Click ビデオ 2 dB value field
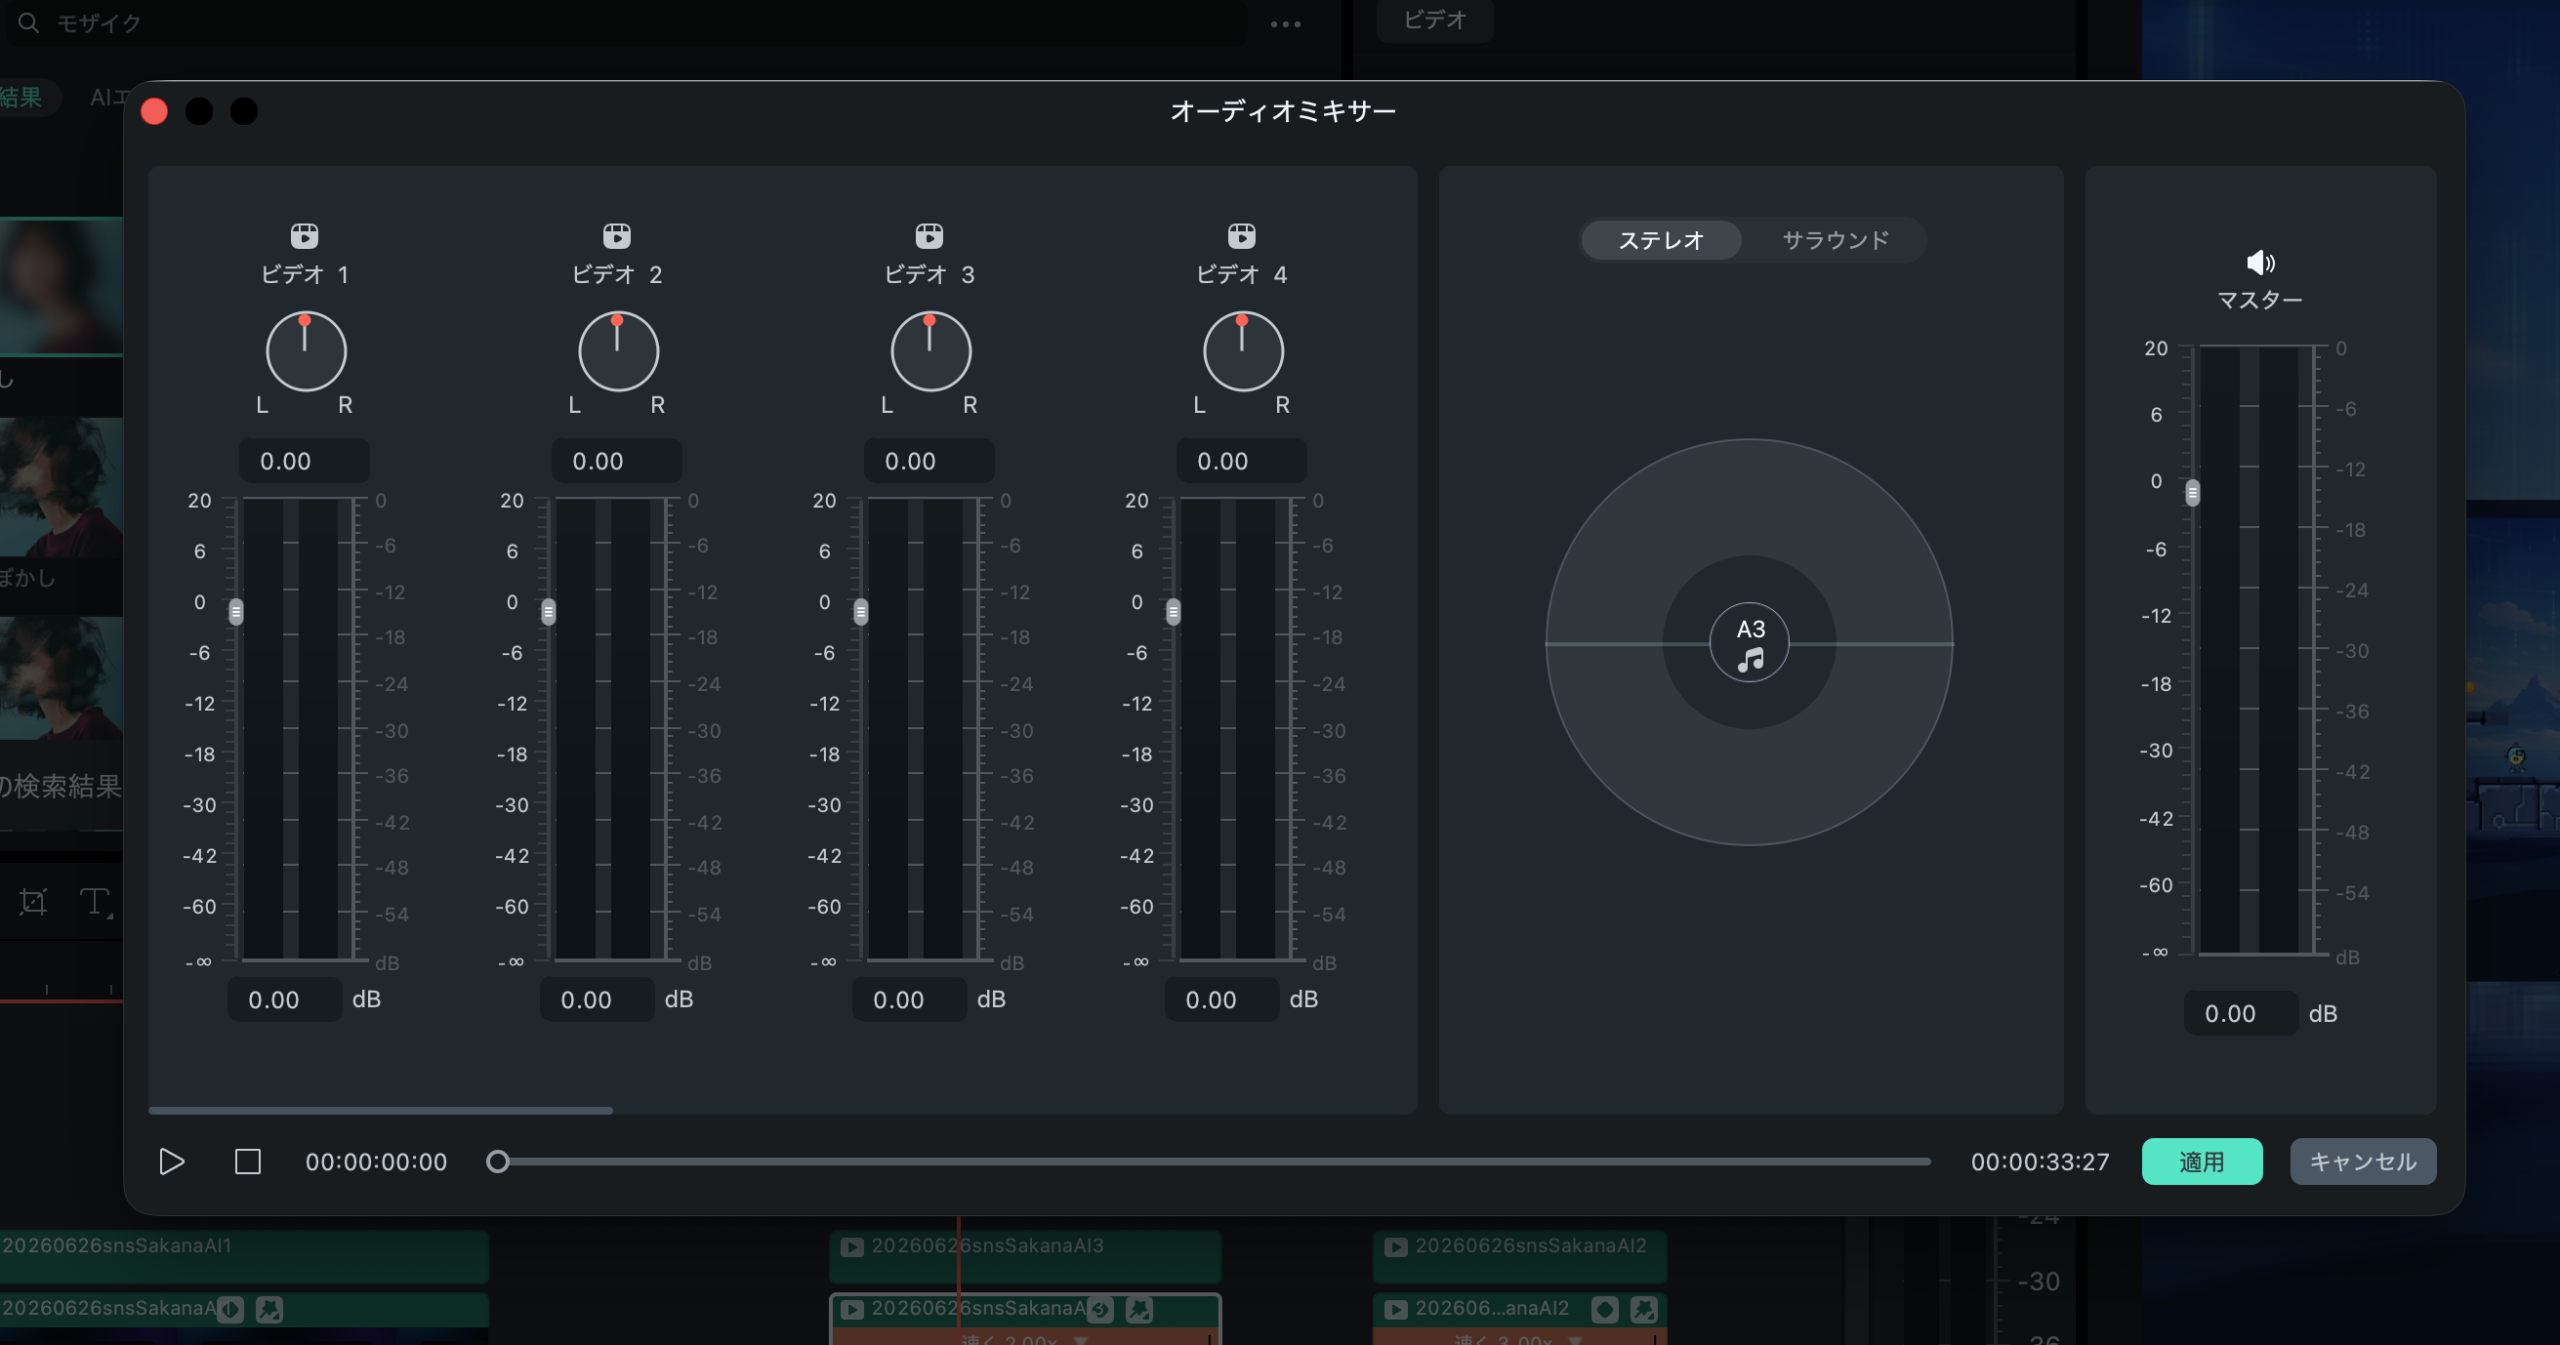 coord(597,999)
